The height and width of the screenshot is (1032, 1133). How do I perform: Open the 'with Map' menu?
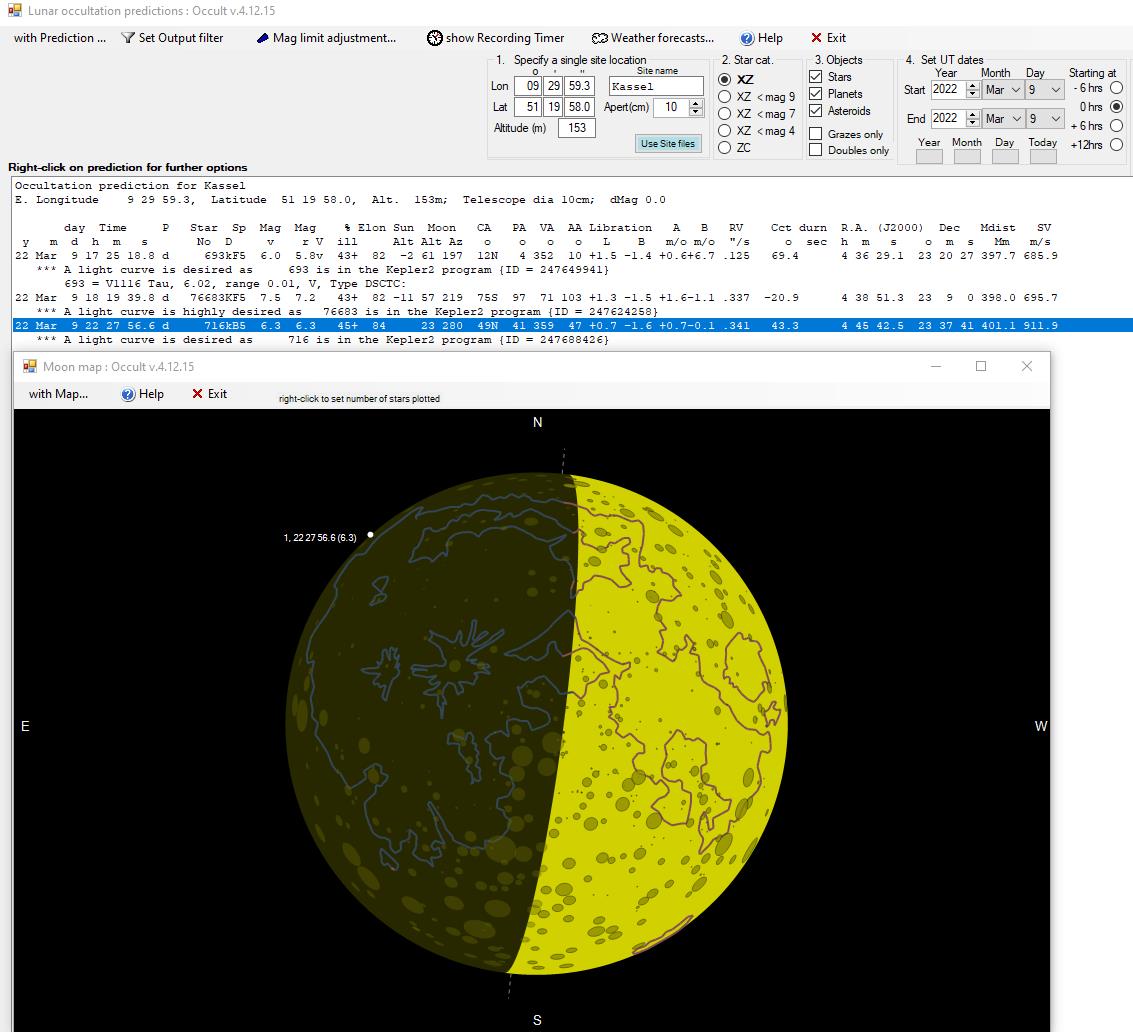tap(58, 394)
